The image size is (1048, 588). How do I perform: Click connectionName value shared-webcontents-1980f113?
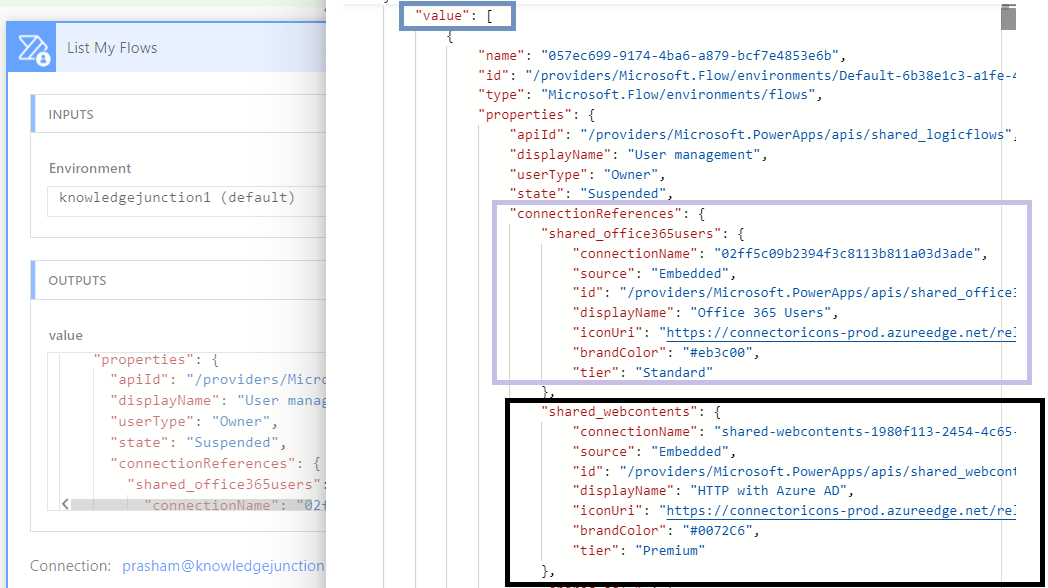point(864,432)
